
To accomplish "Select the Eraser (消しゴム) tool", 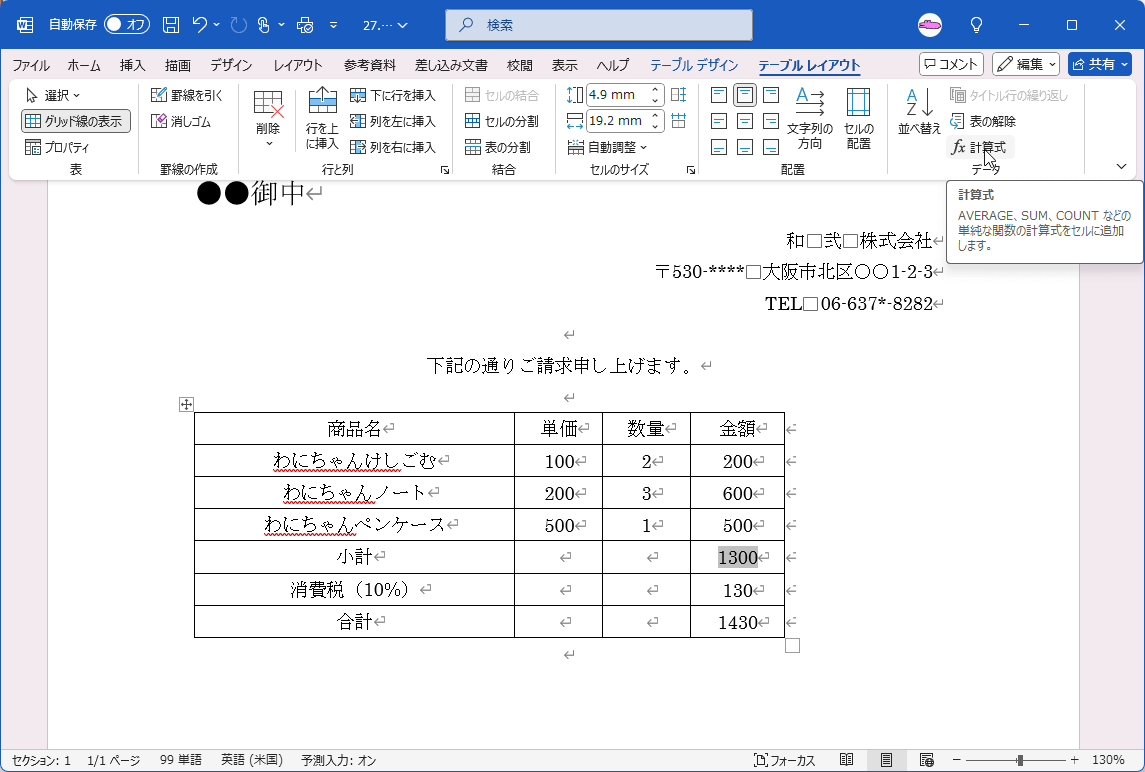I will coord(181,121).
